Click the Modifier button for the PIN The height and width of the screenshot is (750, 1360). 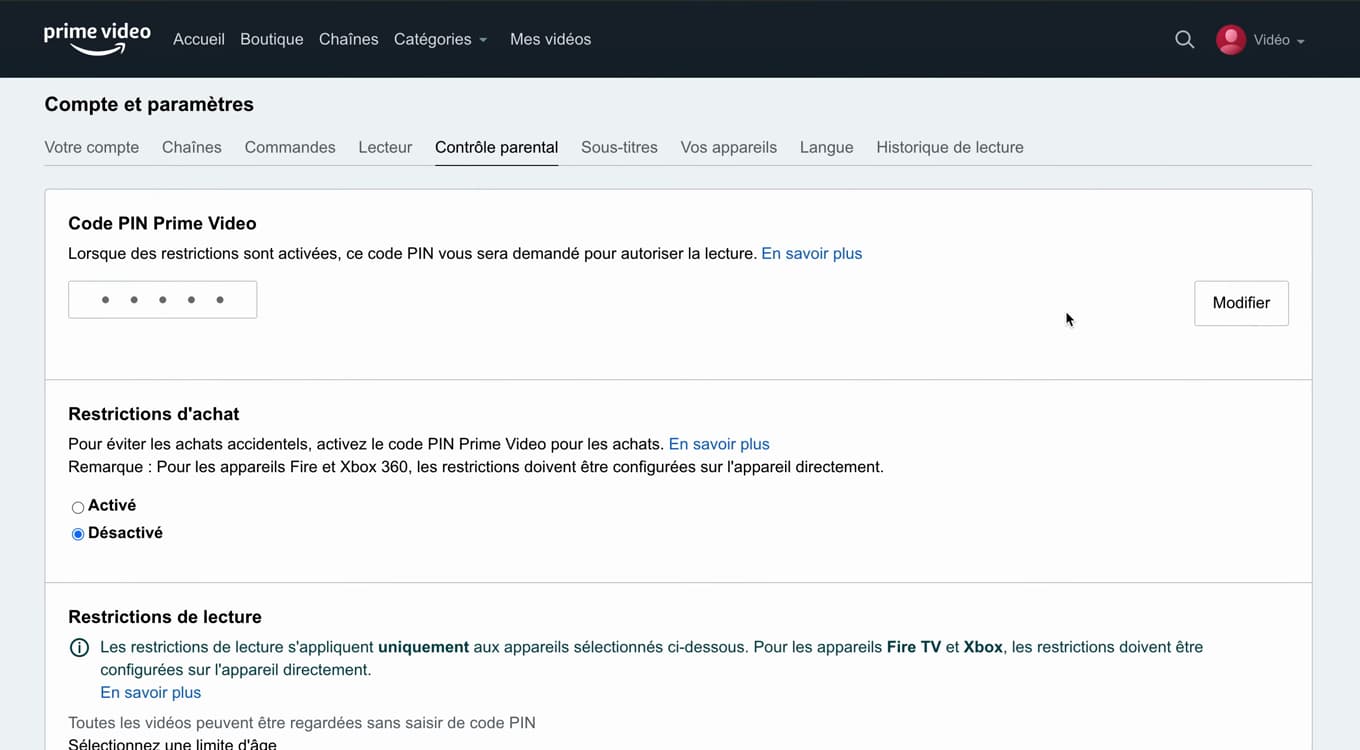(x=1241, y=303)
